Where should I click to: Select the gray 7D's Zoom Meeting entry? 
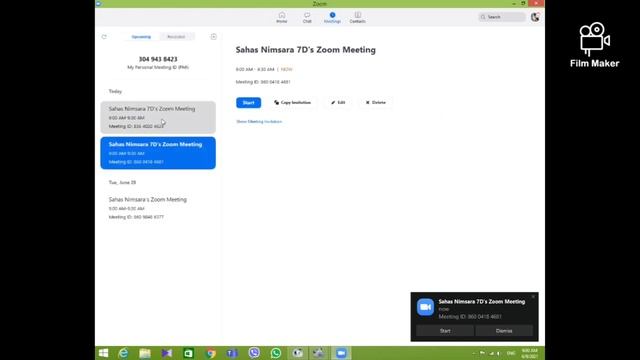point(158,117)
